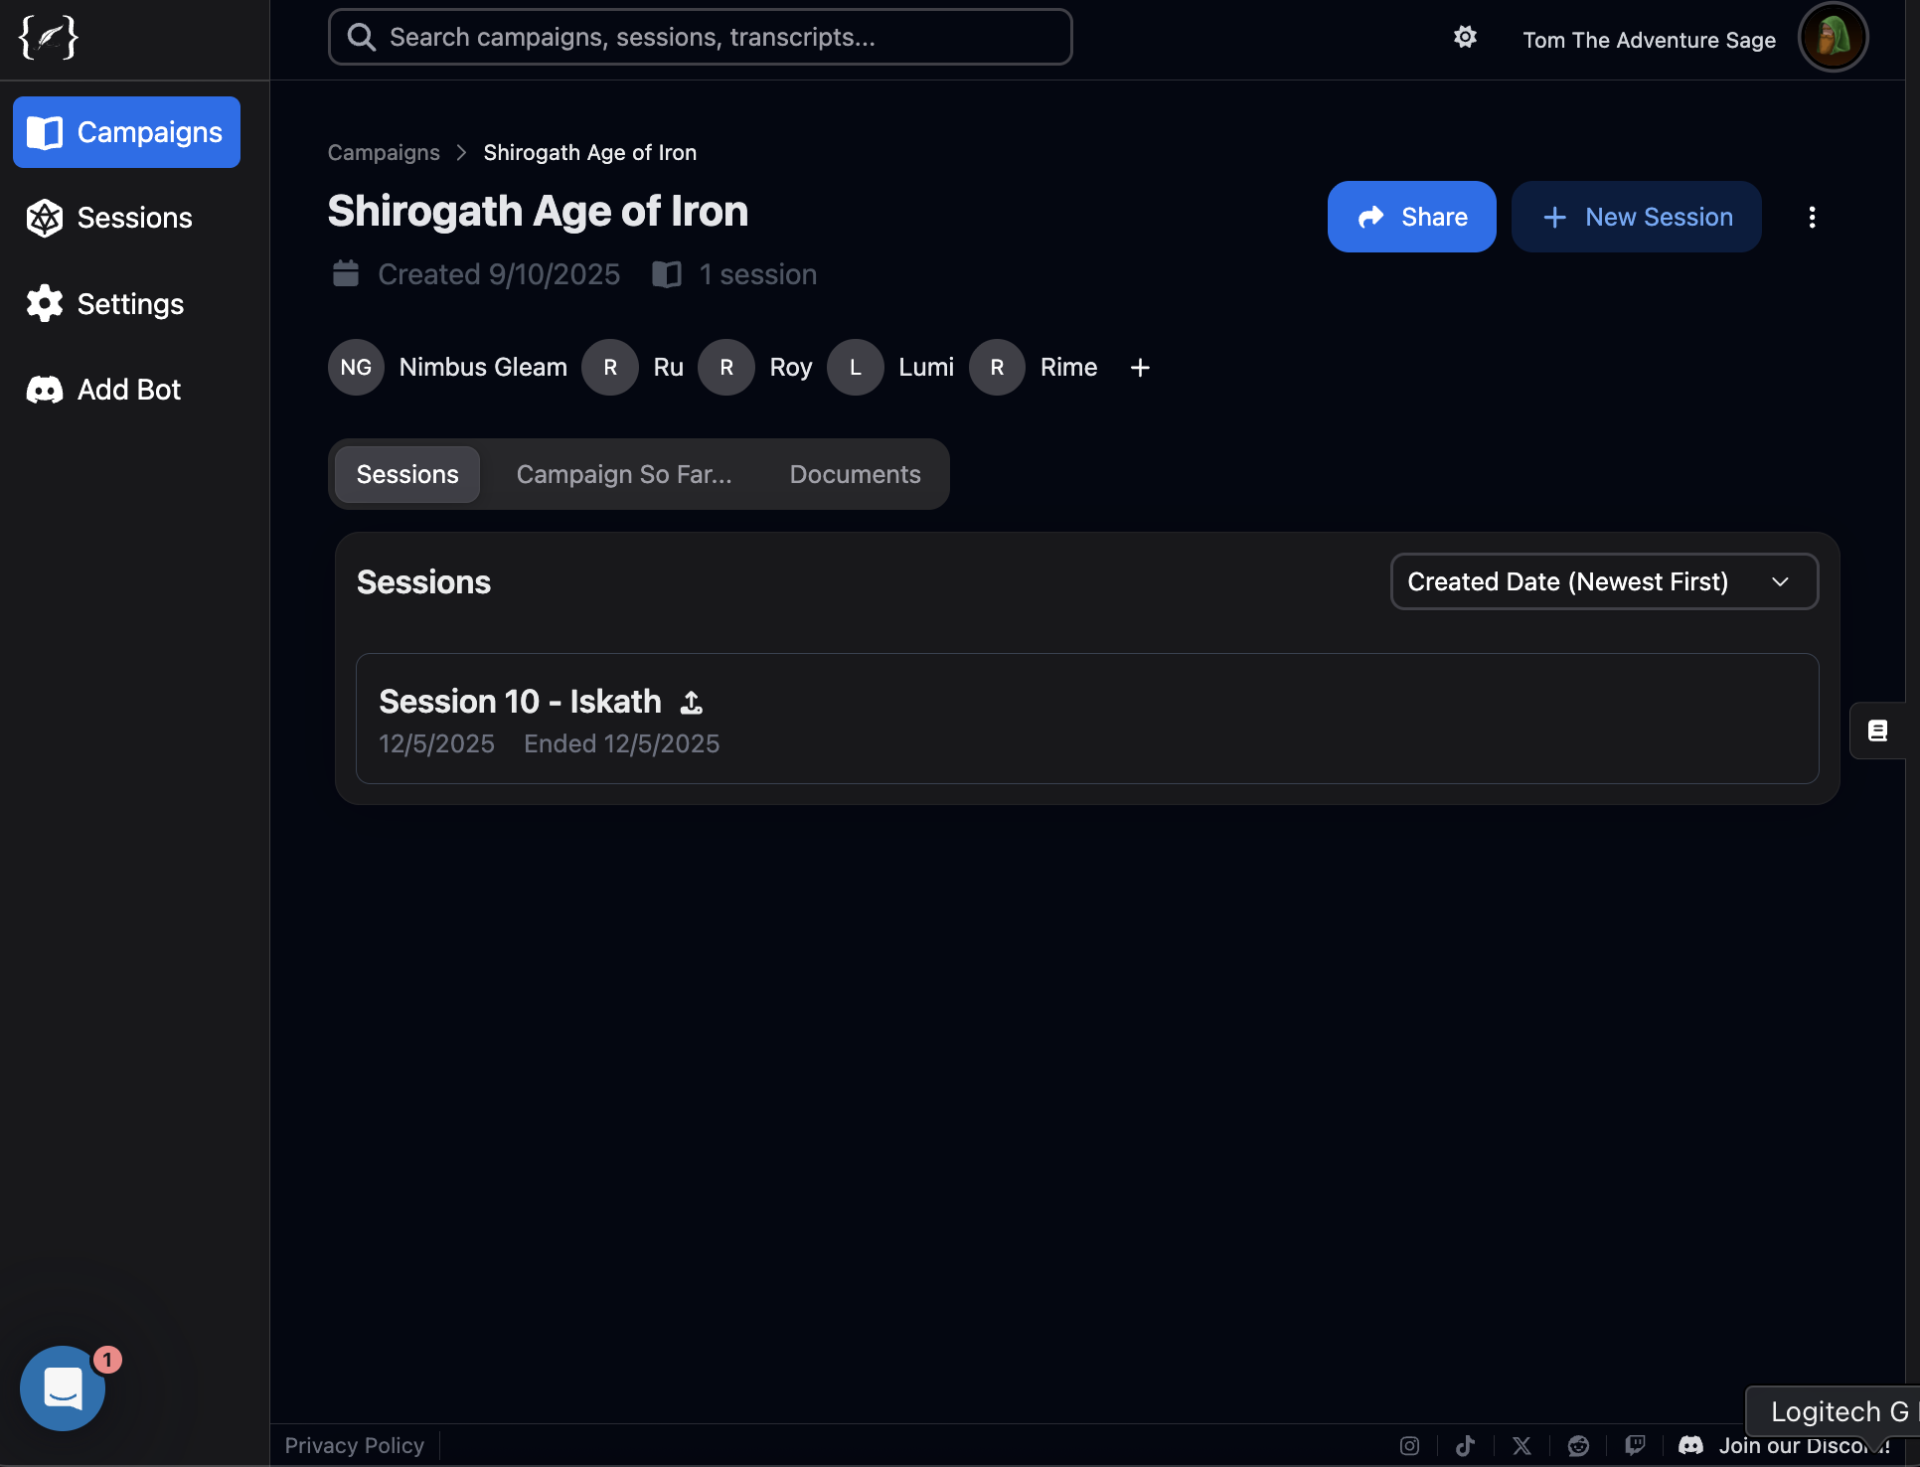Image resolution: width=1920 pixels, height=1467 pixels.
Task: Focus the Search campaigns, sessions, transcripts field
Action: point(700,37)
